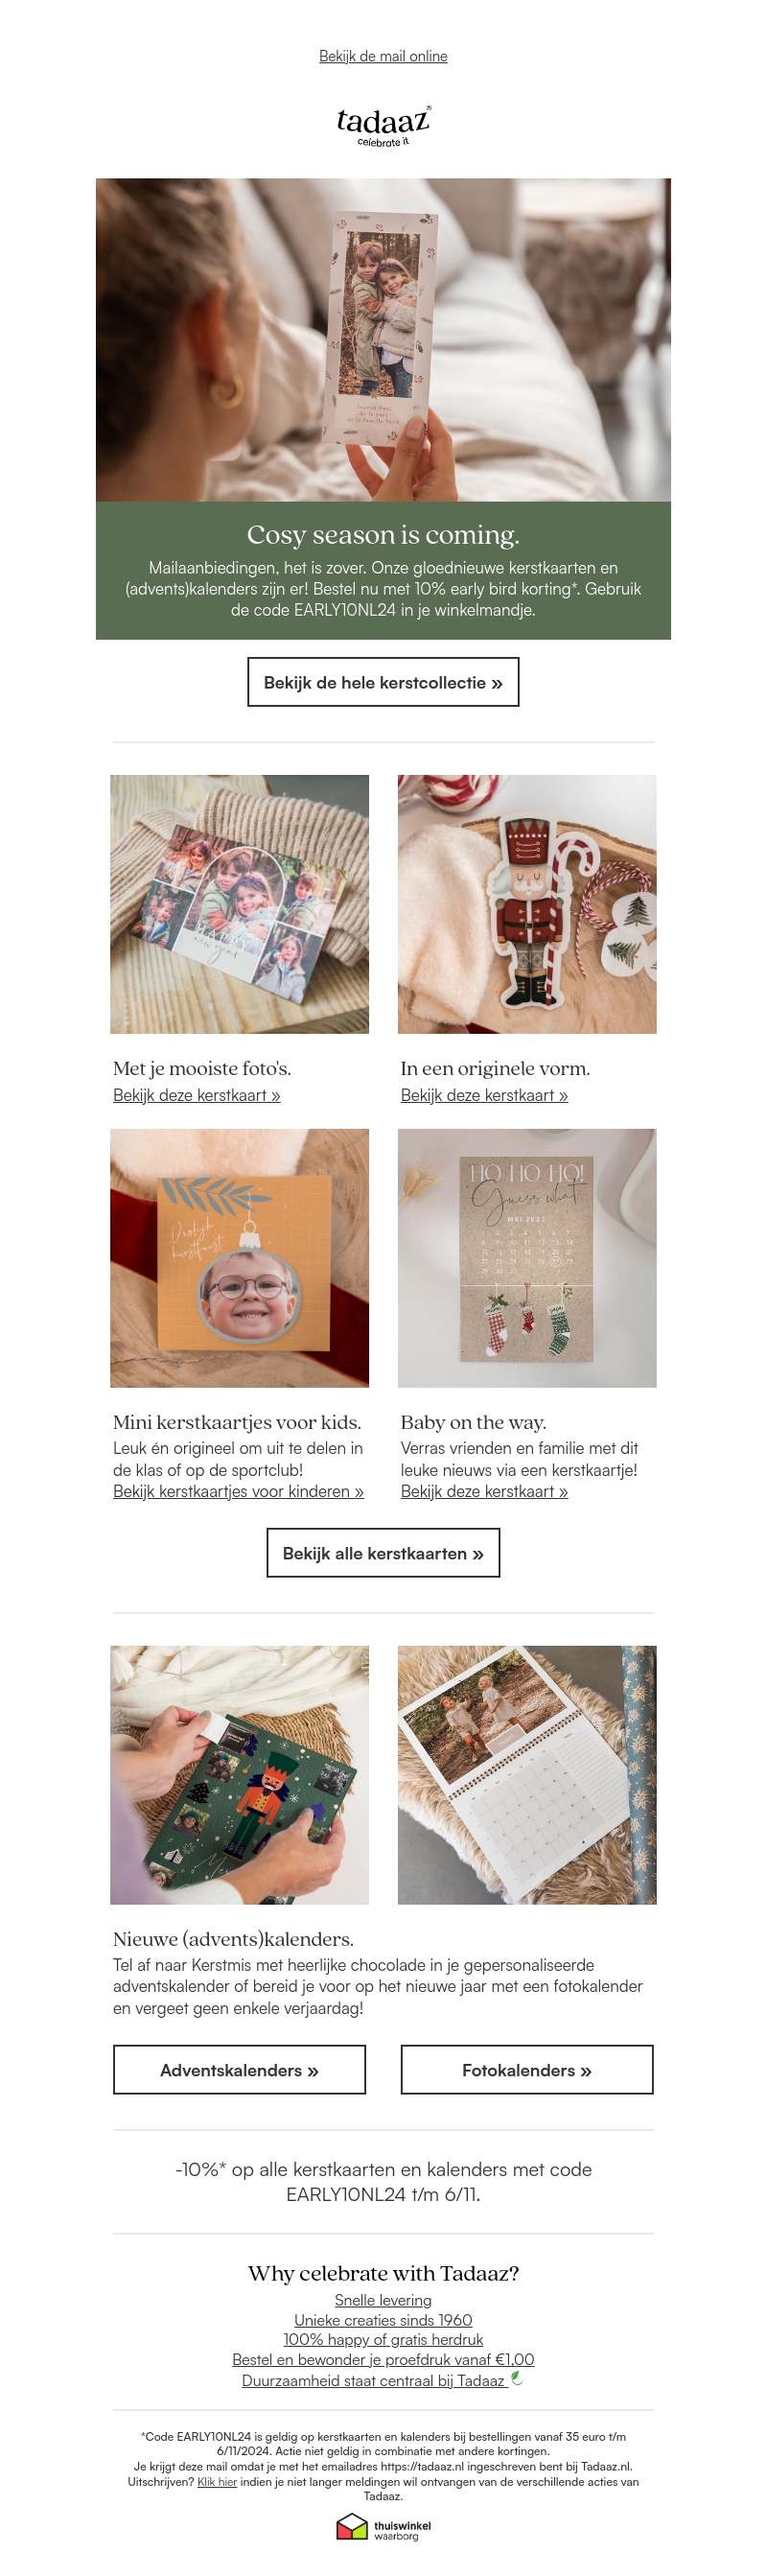767x2576 pixels.
Task: Click "Klik hier" to unsubscribe
Action: pos(217,2482)
